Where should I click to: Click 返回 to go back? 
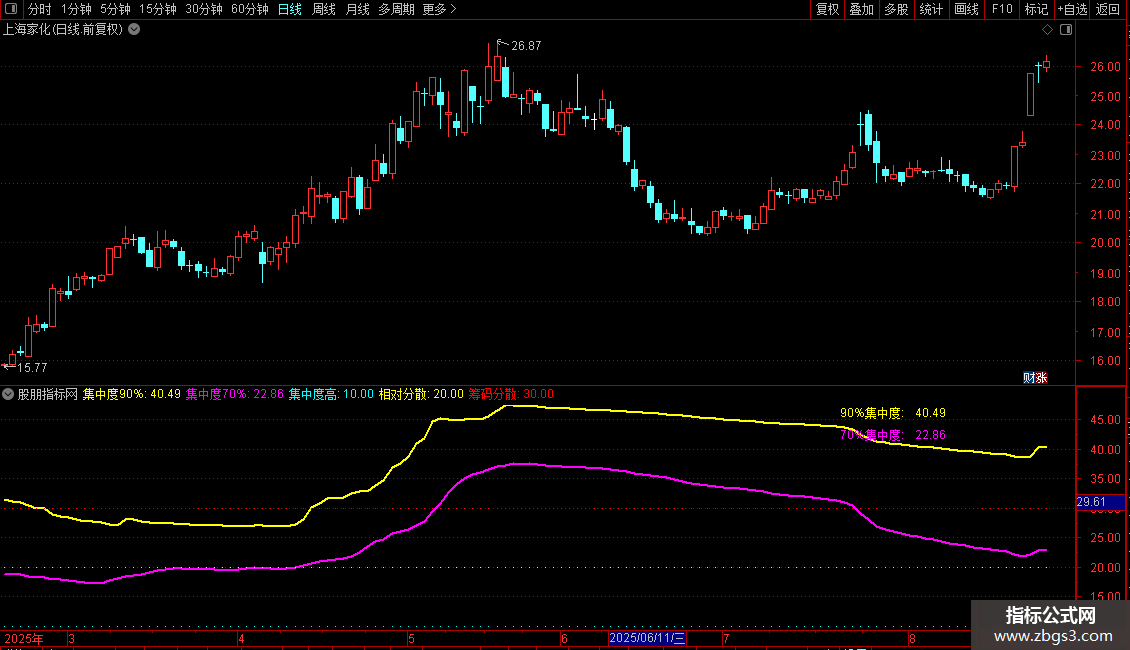click(1108, 9)
